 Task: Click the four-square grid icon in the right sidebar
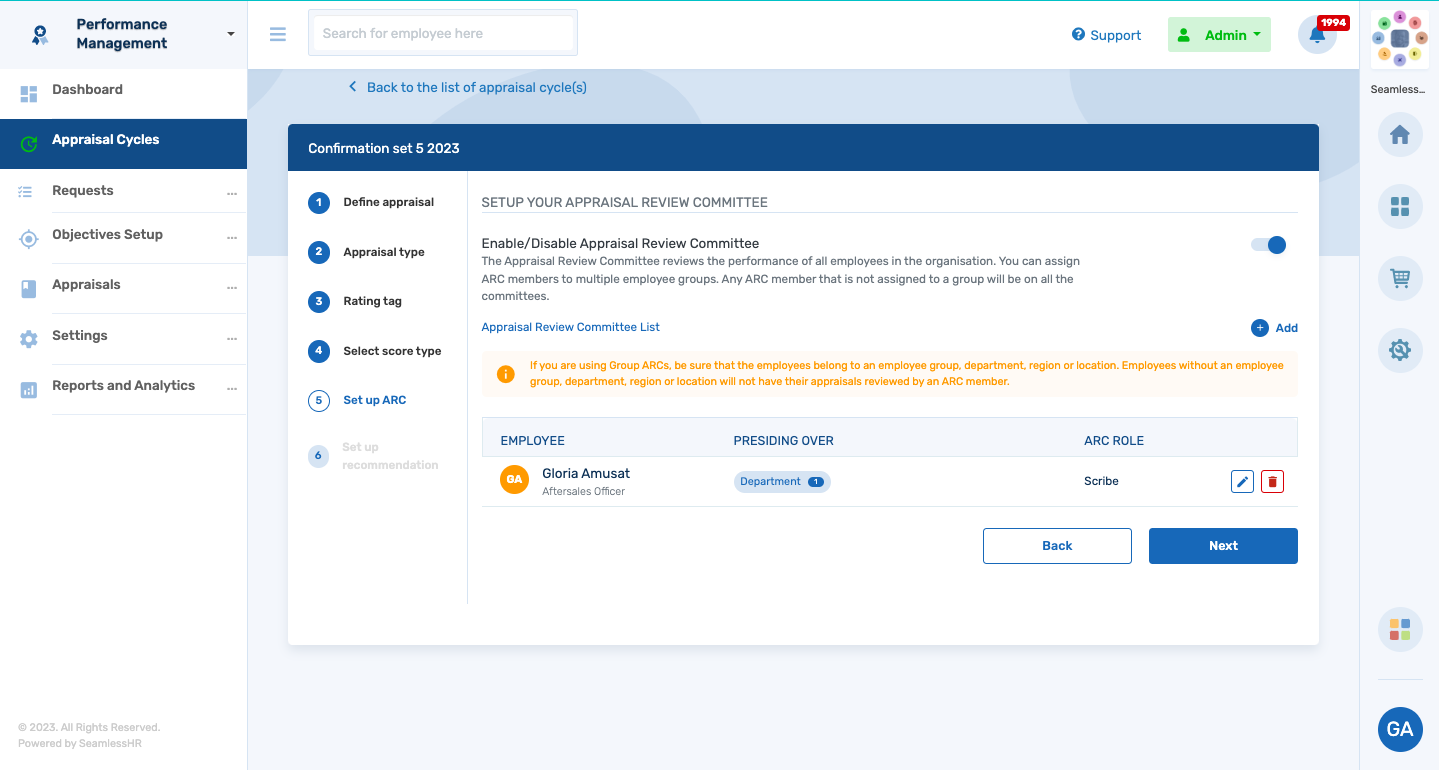coord(1399,207)
